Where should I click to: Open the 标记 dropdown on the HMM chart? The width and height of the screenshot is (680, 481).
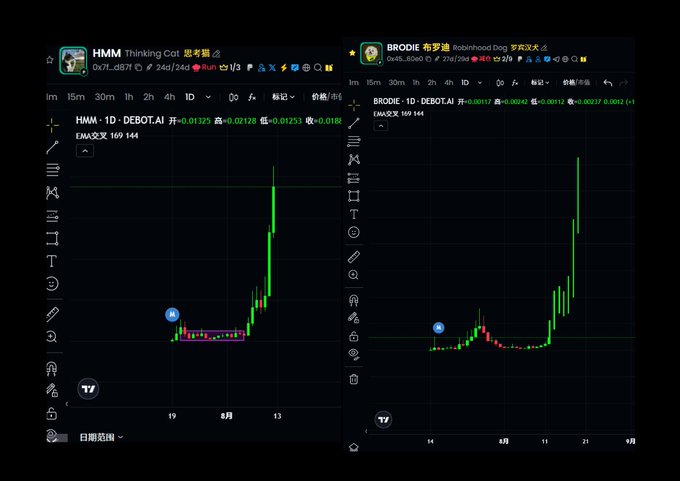(283, 97)
